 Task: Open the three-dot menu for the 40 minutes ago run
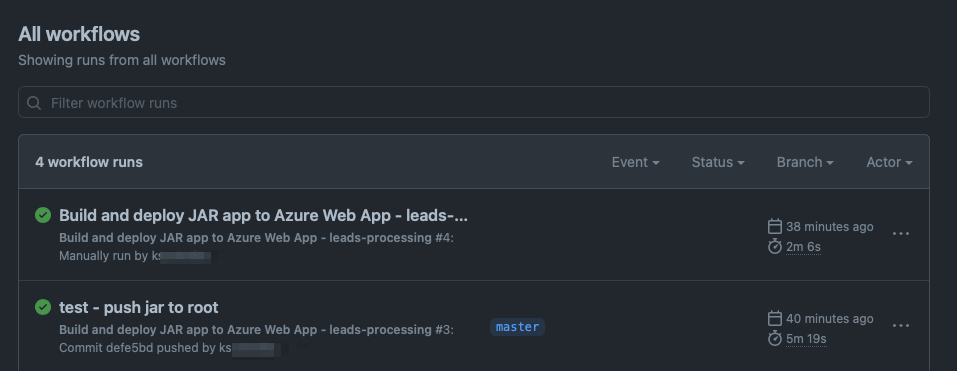(901, 325)
